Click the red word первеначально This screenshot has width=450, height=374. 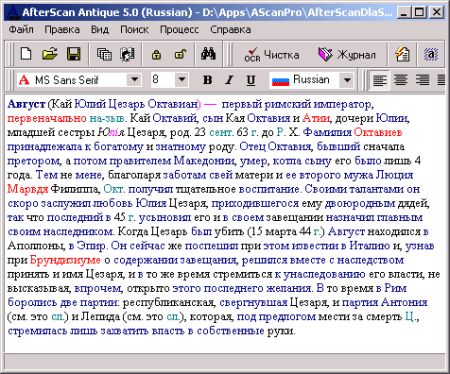[x=47, y=118]
